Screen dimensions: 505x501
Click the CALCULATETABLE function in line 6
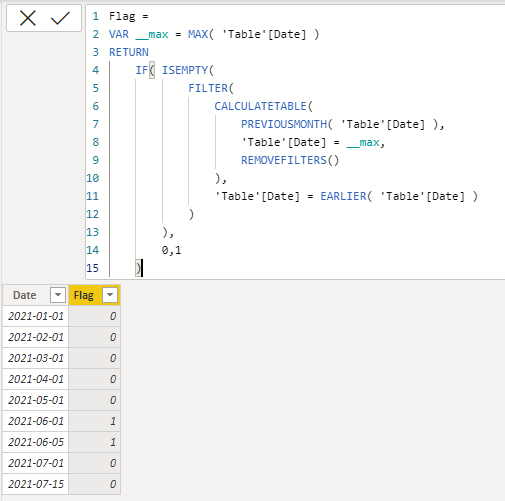click(x=260, y=106)
